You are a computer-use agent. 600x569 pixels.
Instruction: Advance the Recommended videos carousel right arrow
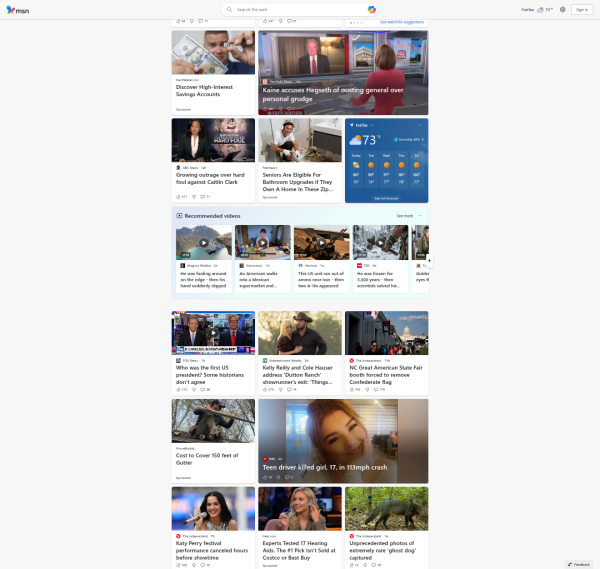tap(429, 260)
